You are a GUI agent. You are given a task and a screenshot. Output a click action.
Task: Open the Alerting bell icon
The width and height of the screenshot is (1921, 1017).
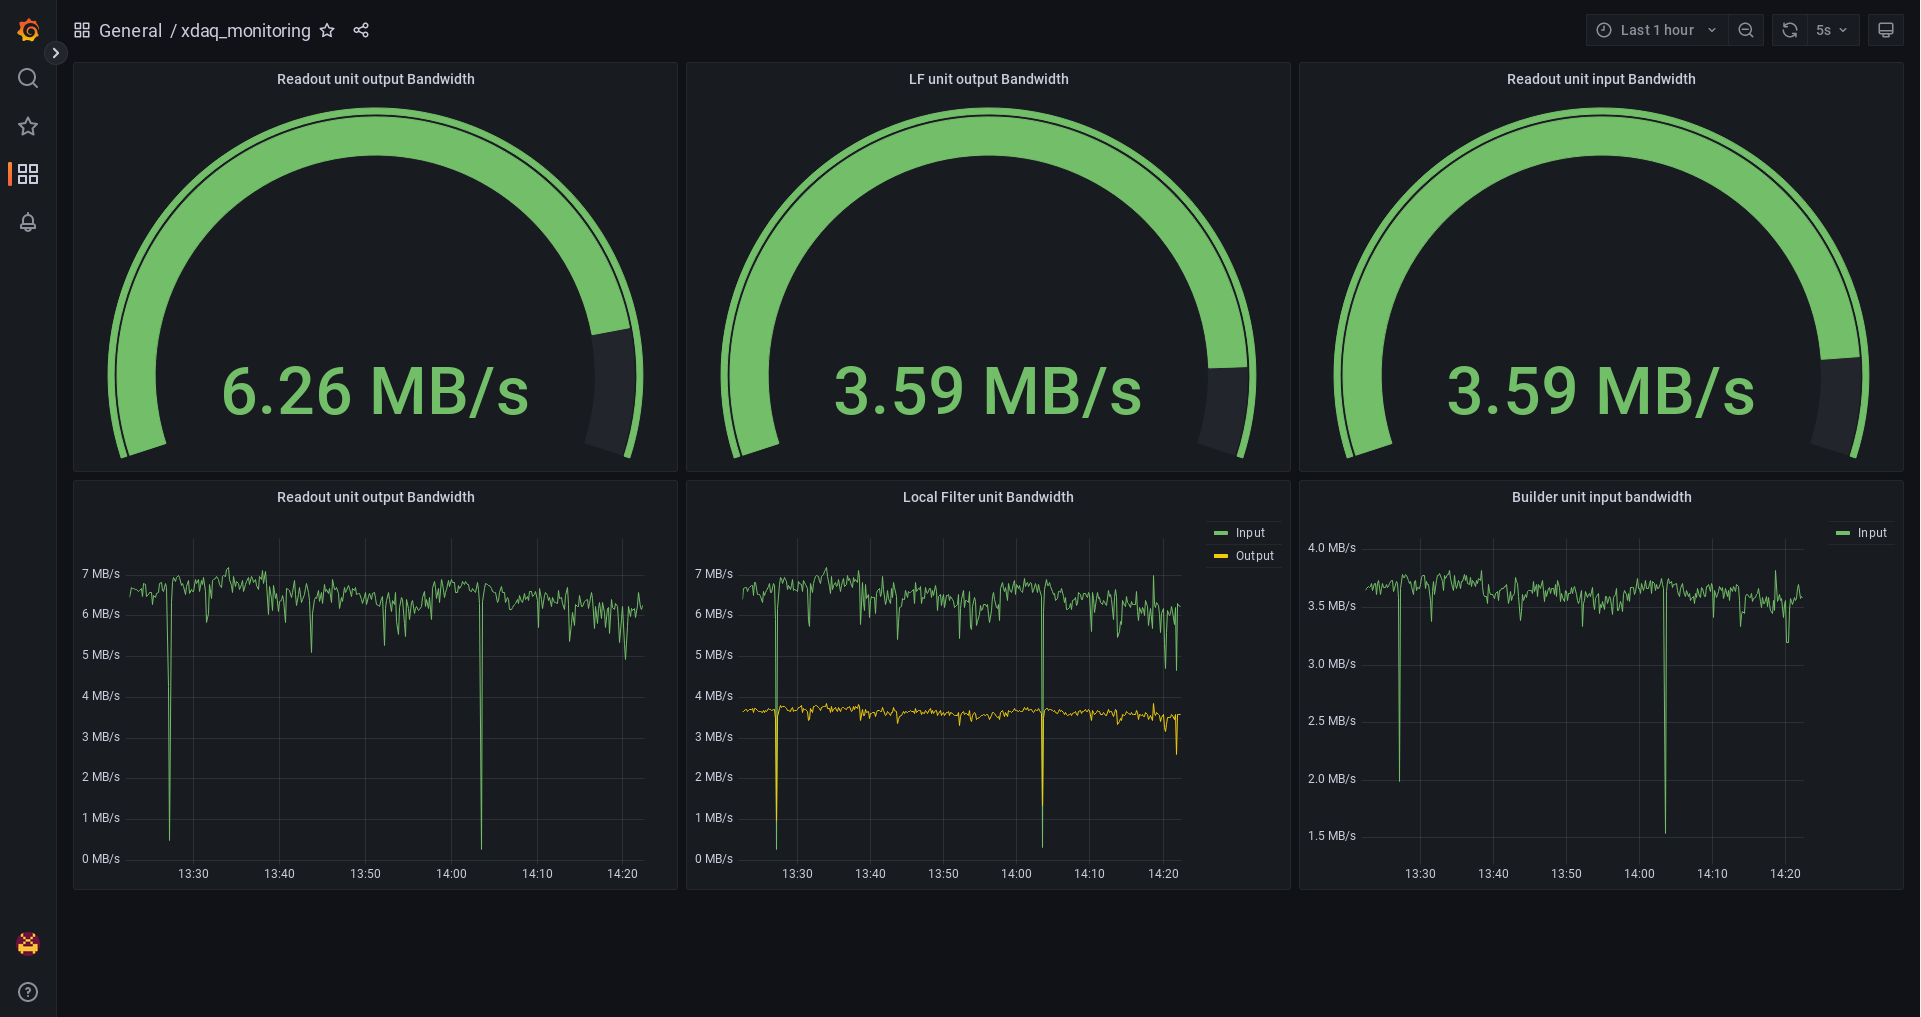[x=27, y=222]
